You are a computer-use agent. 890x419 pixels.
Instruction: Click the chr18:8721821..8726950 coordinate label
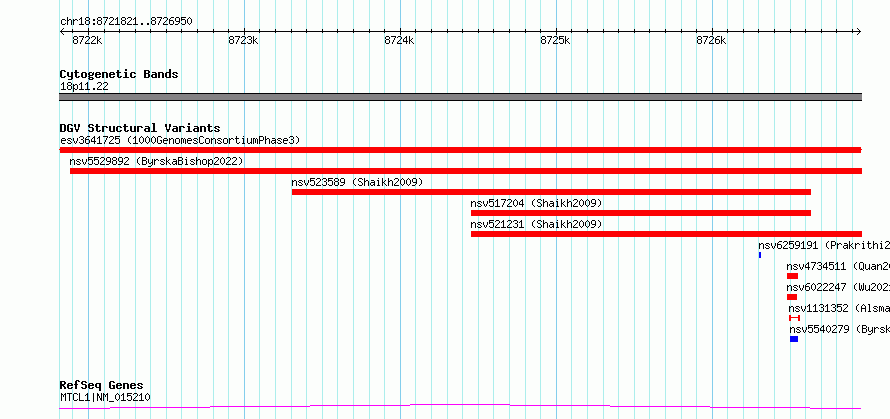(126, 22)
